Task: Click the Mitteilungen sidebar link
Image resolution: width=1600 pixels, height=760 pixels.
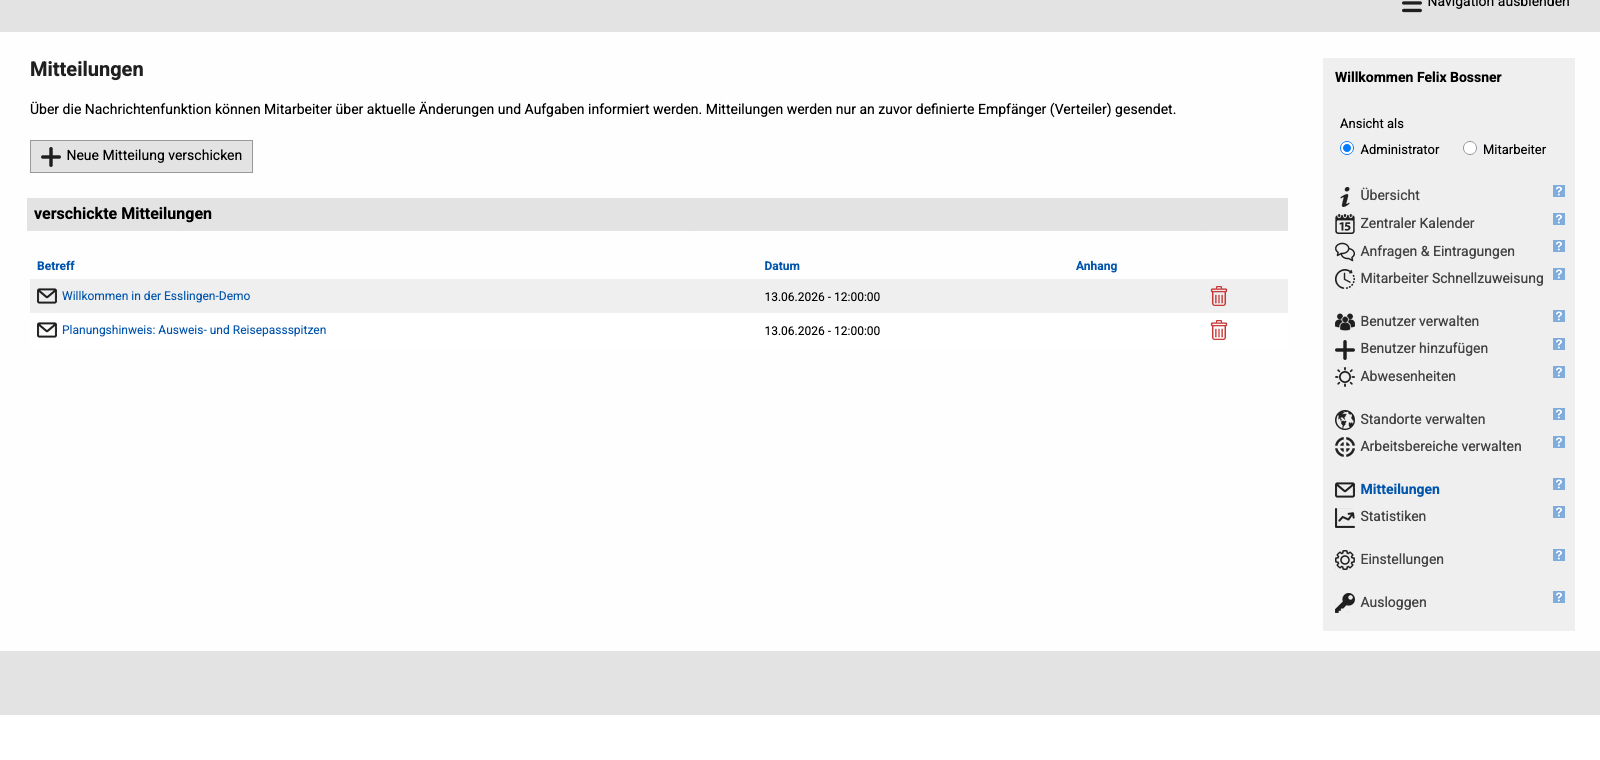Action: (x=1400, y=489)
